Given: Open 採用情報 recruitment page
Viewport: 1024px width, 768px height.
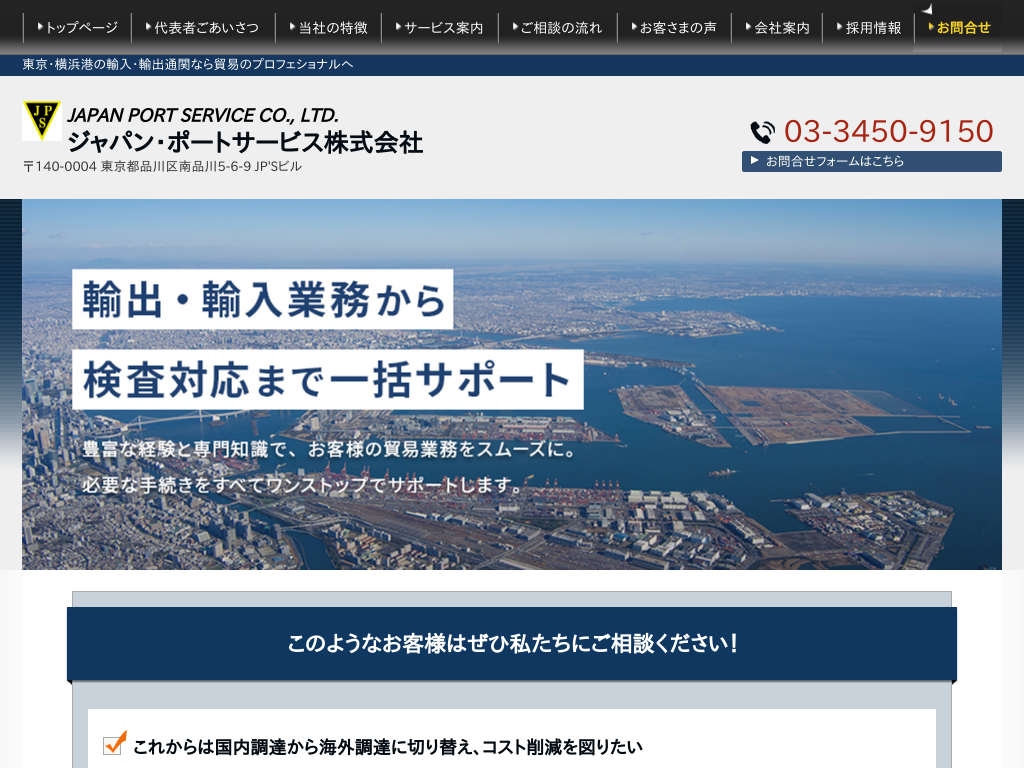Looking at the screenshot, I should click(x=868, y=28).
